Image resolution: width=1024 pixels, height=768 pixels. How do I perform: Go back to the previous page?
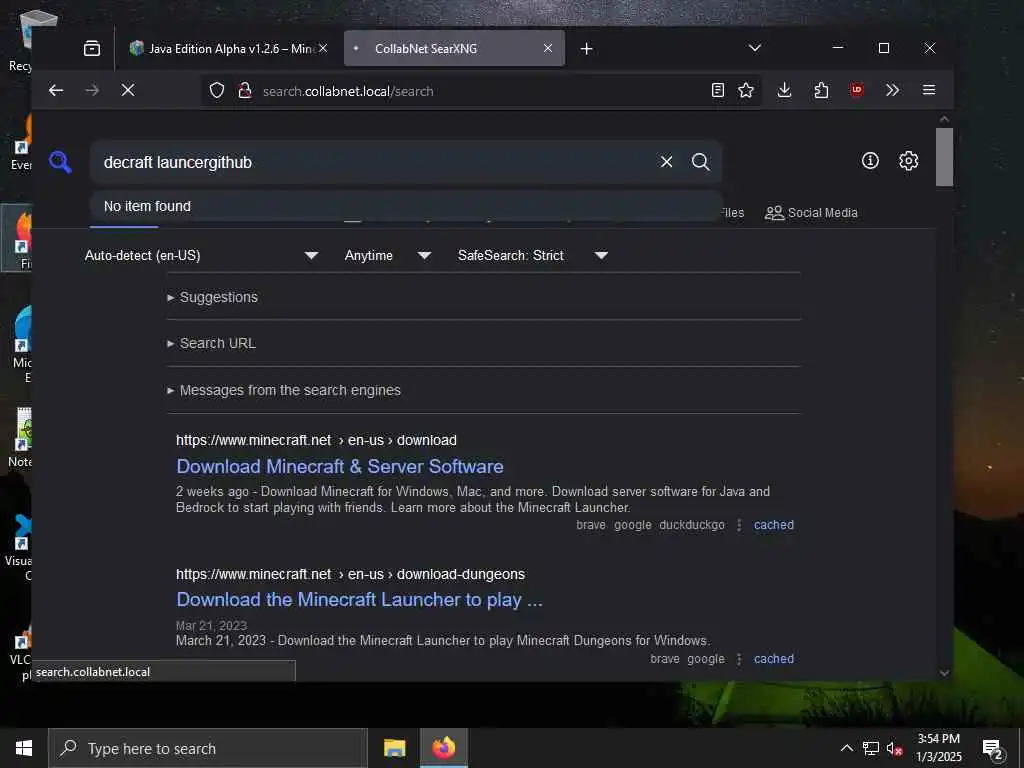coord(56,90)
